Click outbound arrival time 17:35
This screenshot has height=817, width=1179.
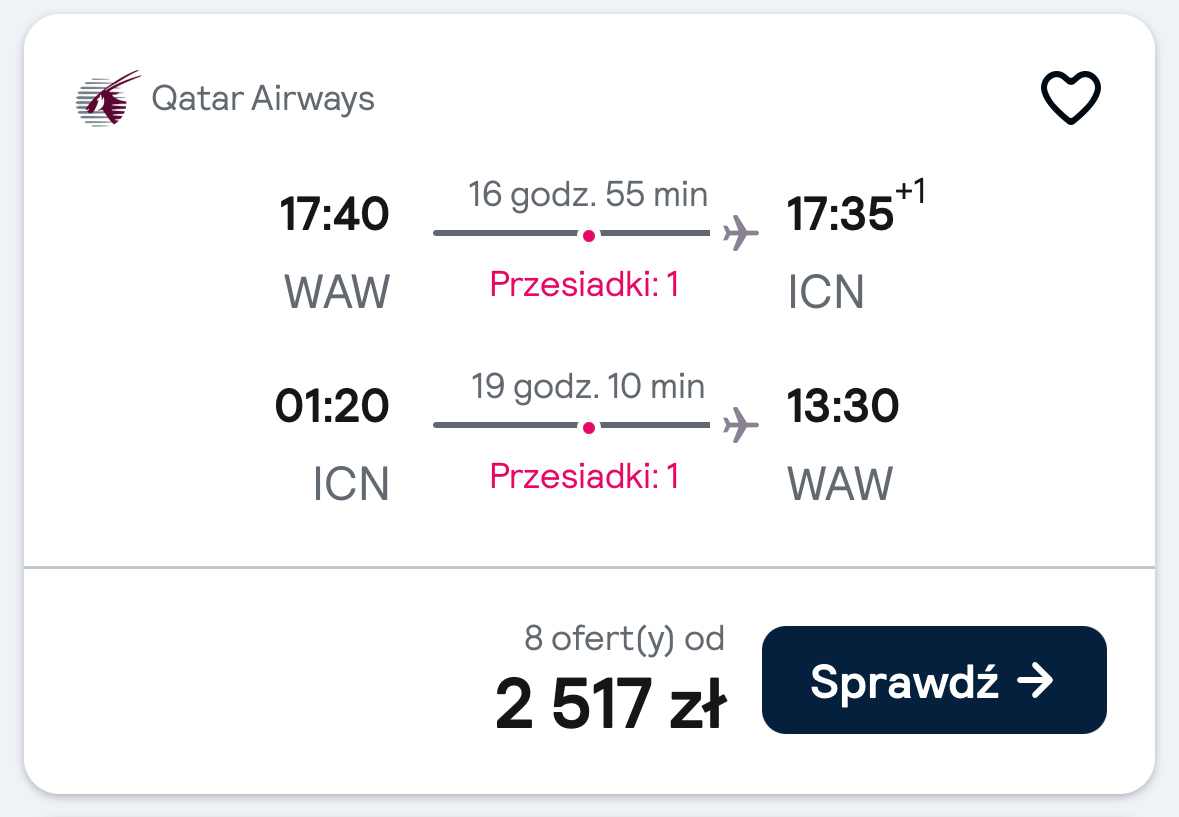click(840, 213)
